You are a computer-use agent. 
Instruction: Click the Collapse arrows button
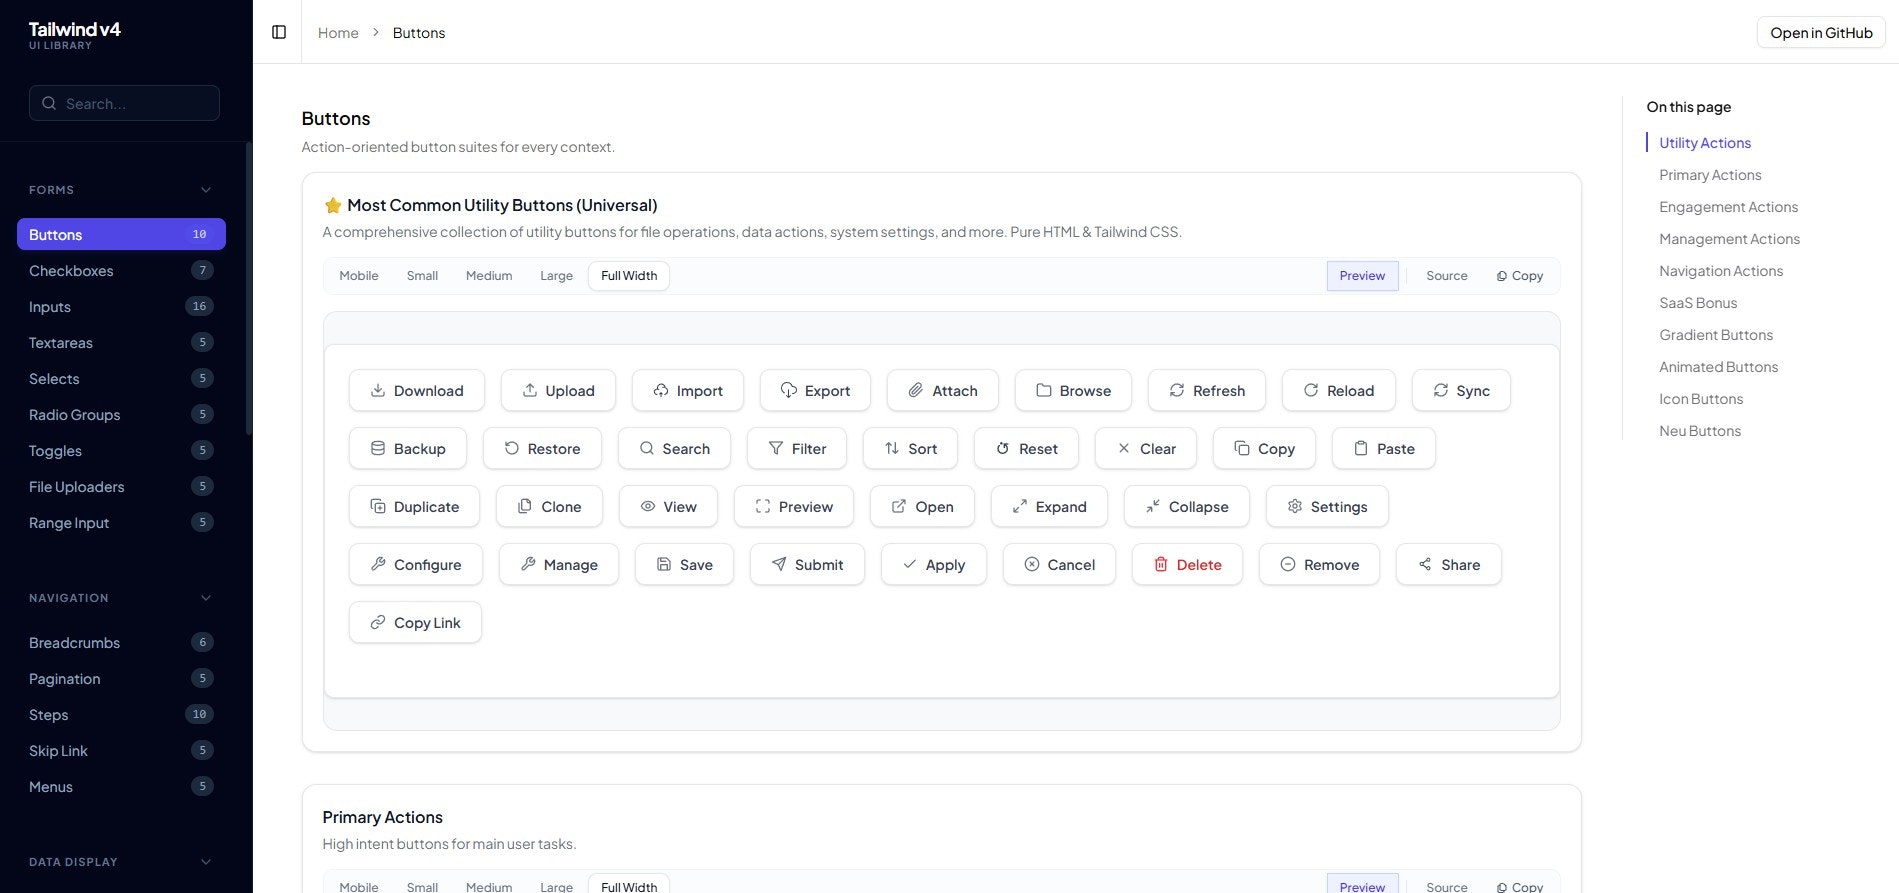1187,506
